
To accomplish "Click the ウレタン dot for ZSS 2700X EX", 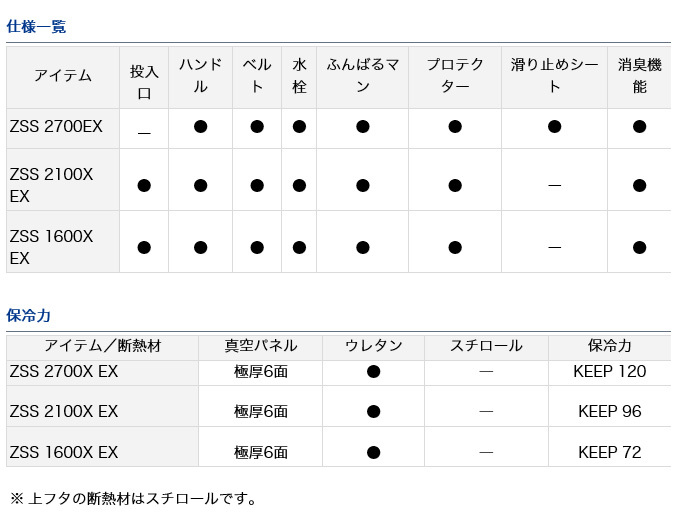I will 373,371.
